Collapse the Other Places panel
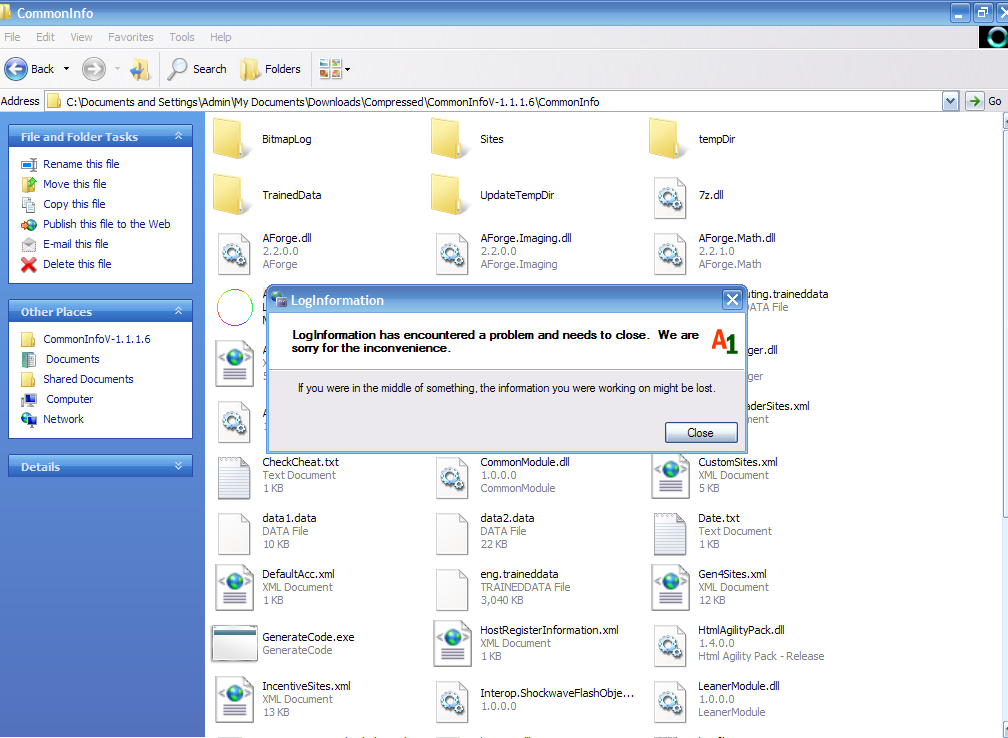This screenshot has height=738, width=1008. pyautogui.click(x=178, y=311)
